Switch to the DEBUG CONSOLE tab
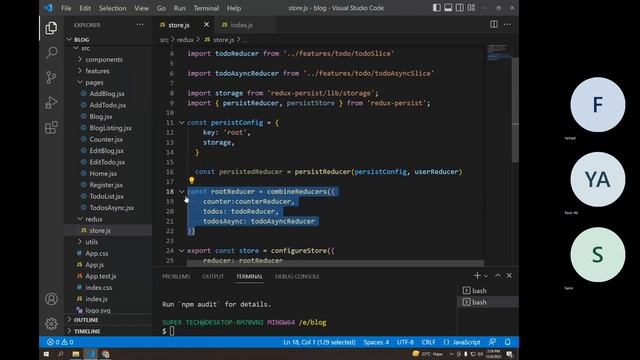 point(297,276)
